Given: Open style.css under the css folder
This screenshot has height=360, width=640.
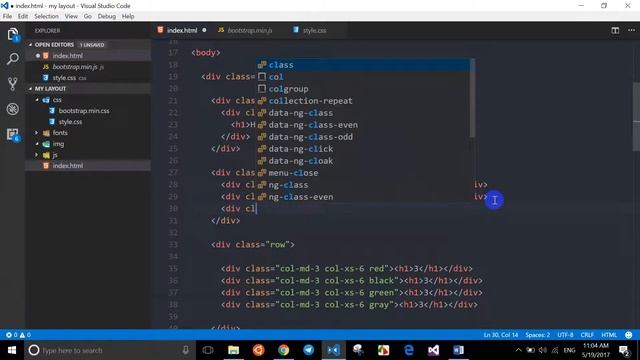Looking at the screenshot, I should (x=70, y=122).
